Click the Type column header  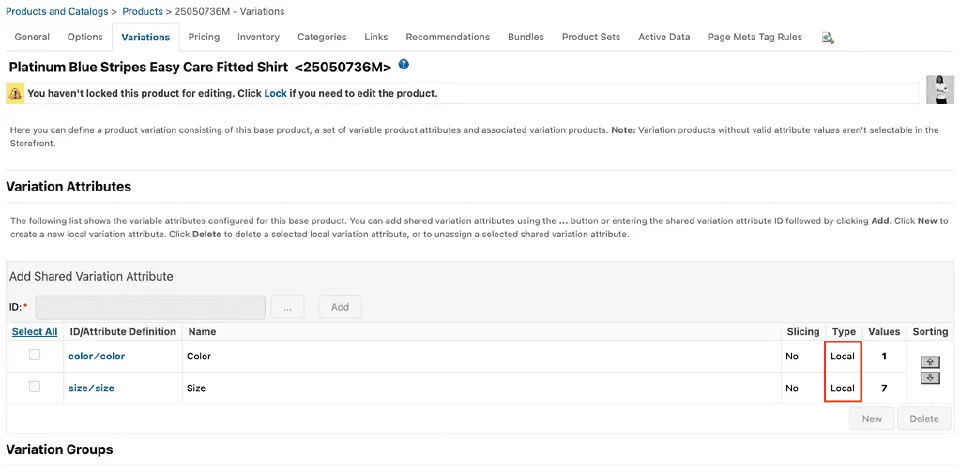(x=844, y=331)
